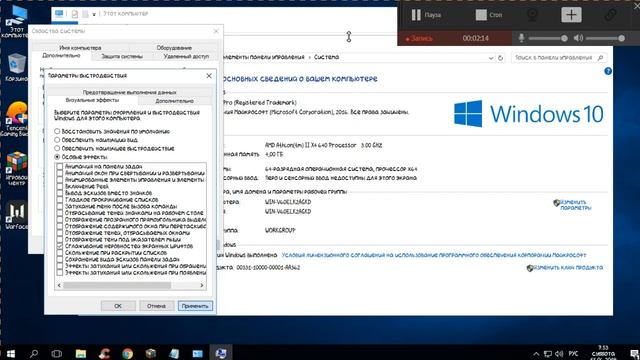Select Обеспечить наилучший вид radio
This screenshot has width=640, height=360.
57,140
